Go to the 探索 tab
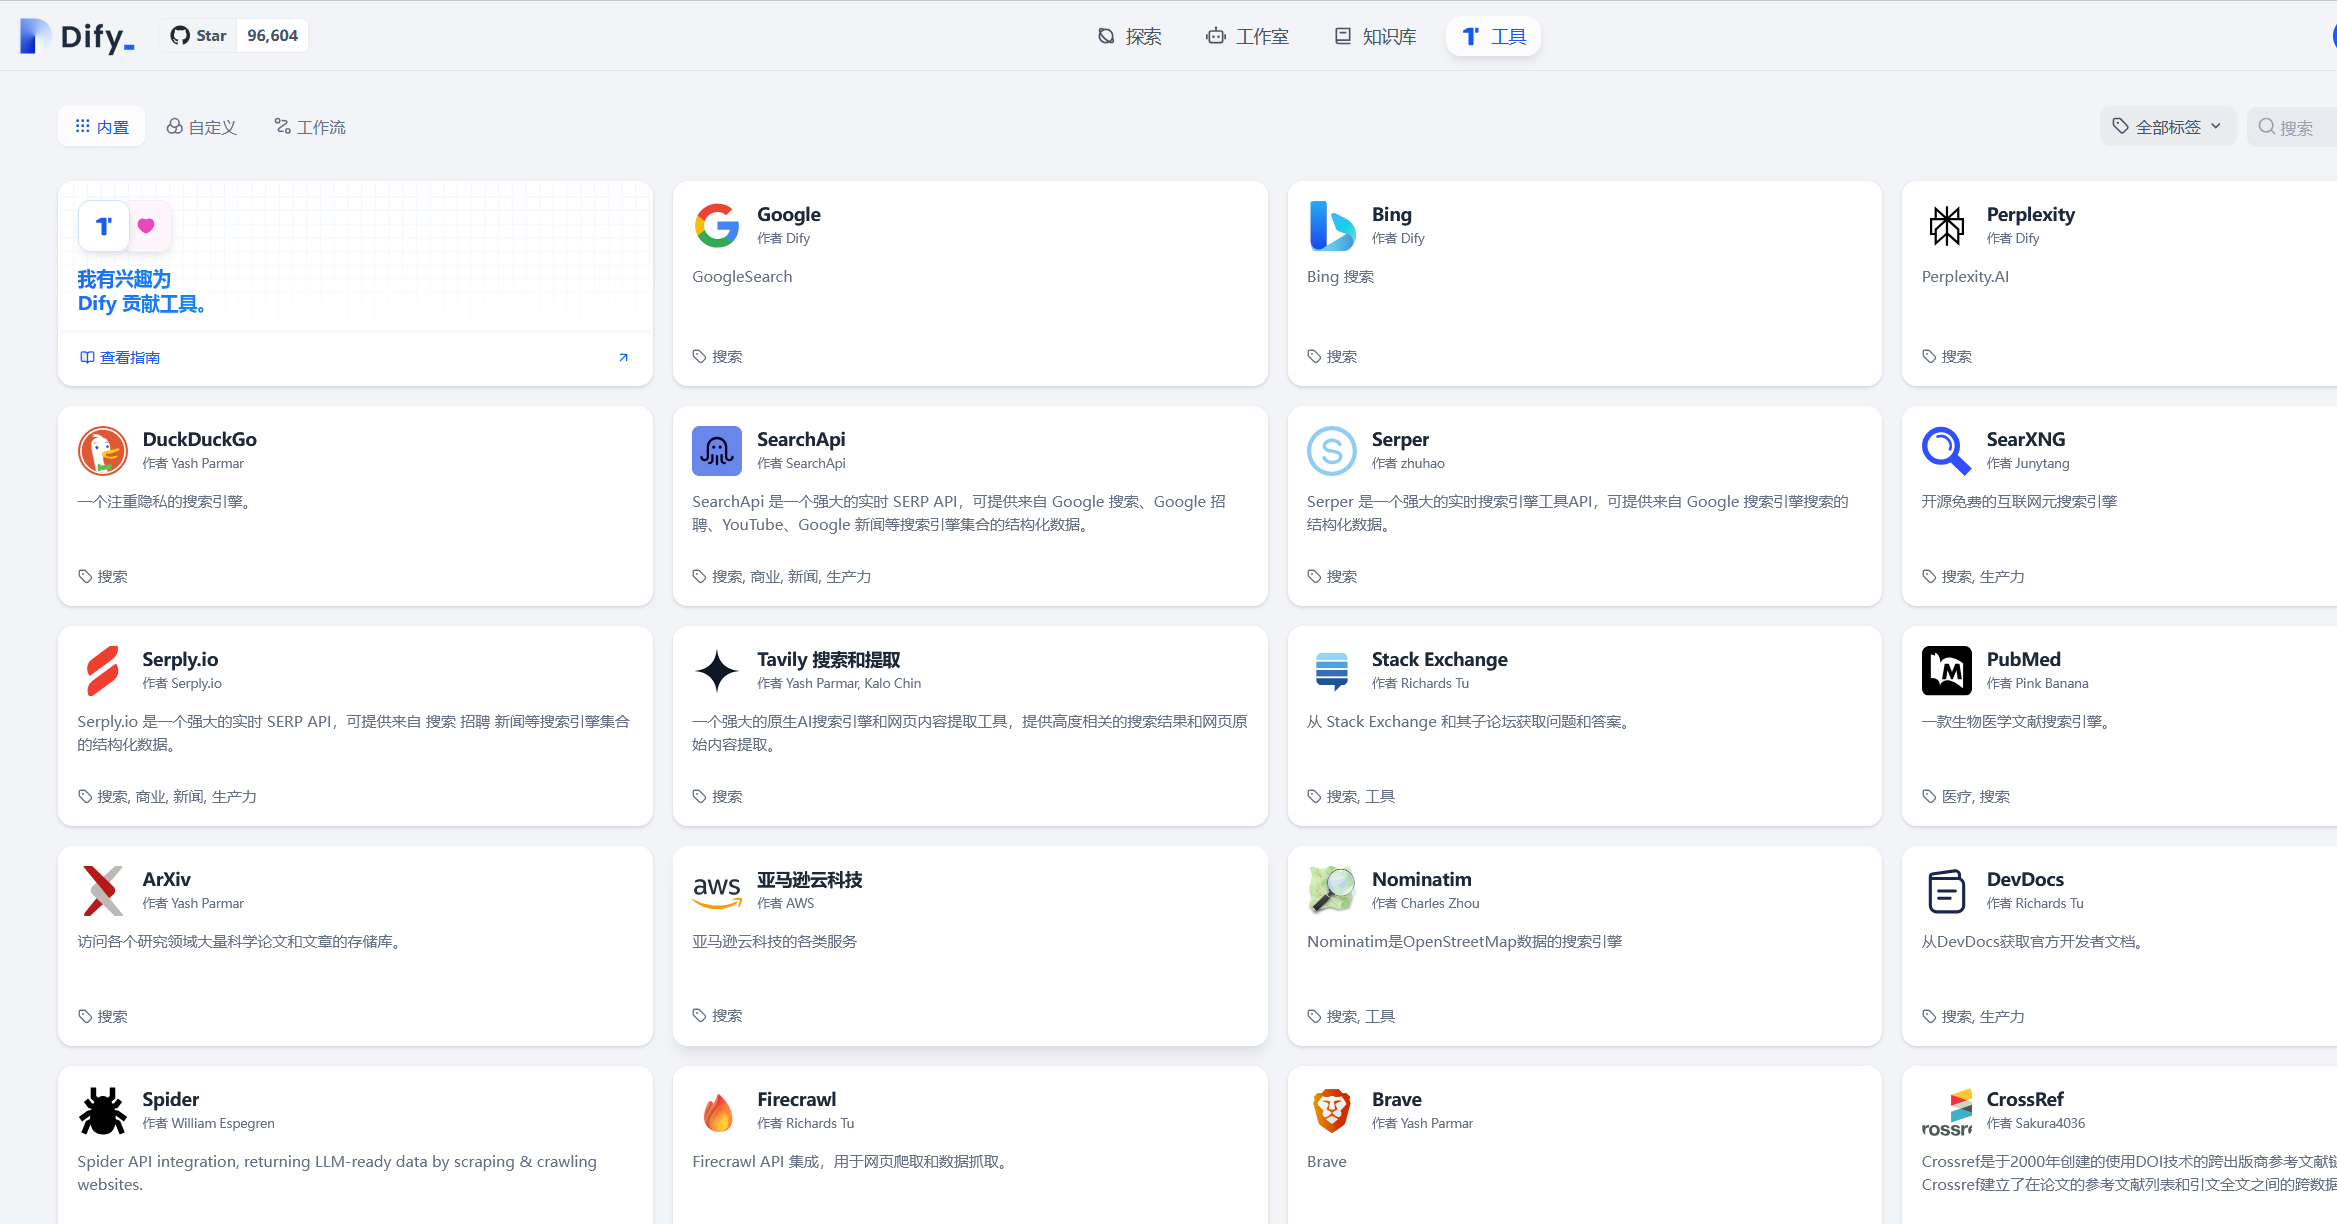Viewport: 2337px width, 1224px height. click(x=1129, y=37)
